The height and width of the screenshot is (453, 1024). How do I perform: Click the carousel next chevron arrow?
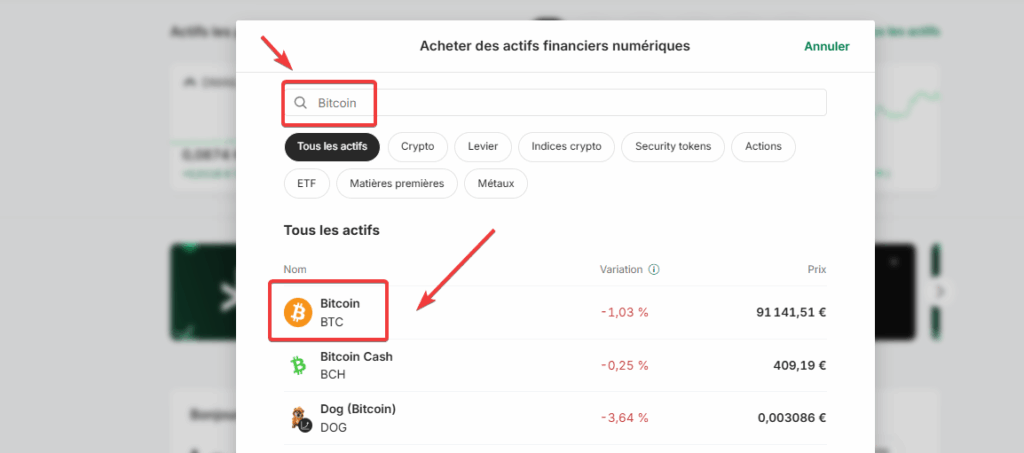(x=940, y=291)
